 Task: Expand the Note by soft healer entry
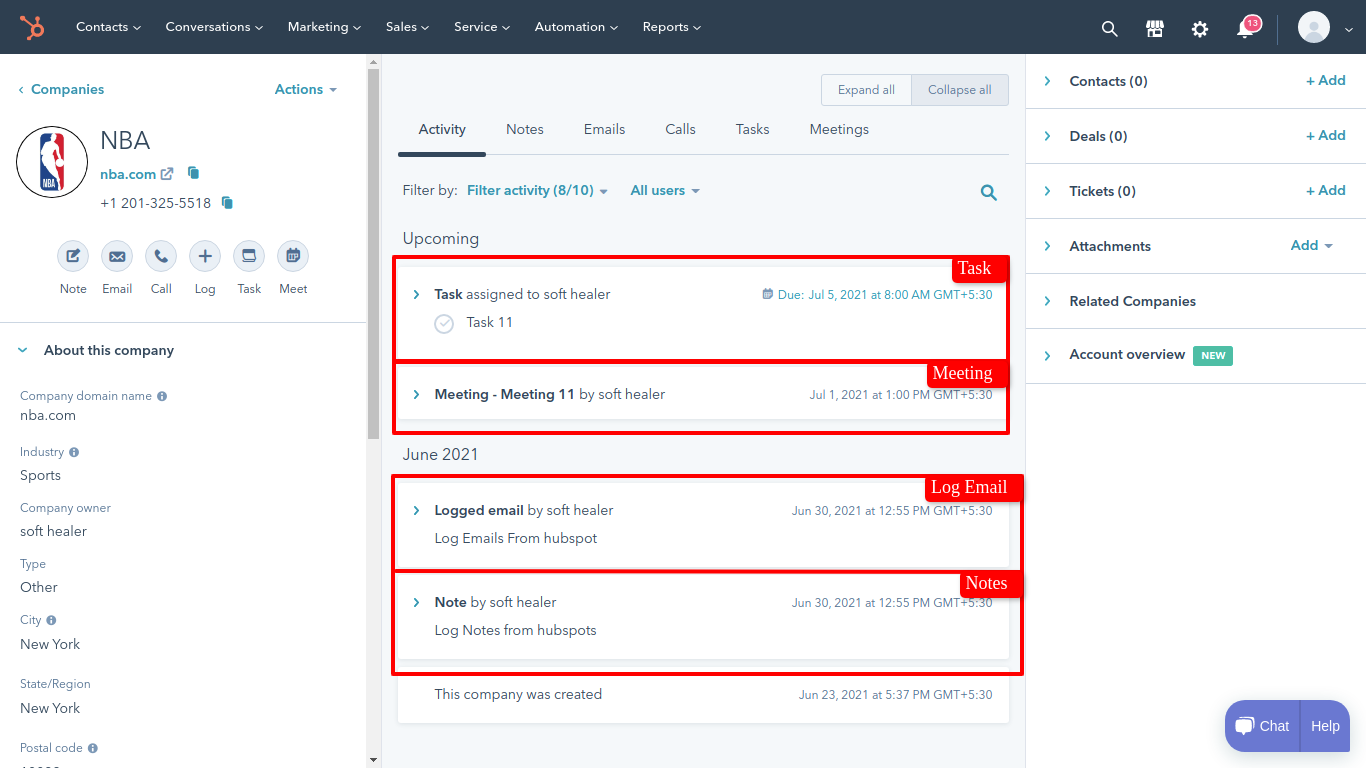tap(416, 602)
